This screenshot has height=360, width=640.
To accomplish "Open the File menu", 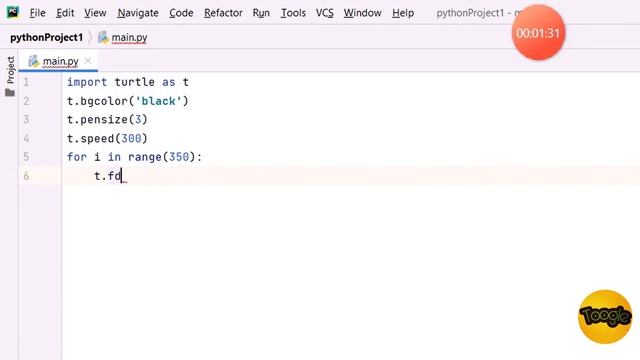I will tap(37, 13).
